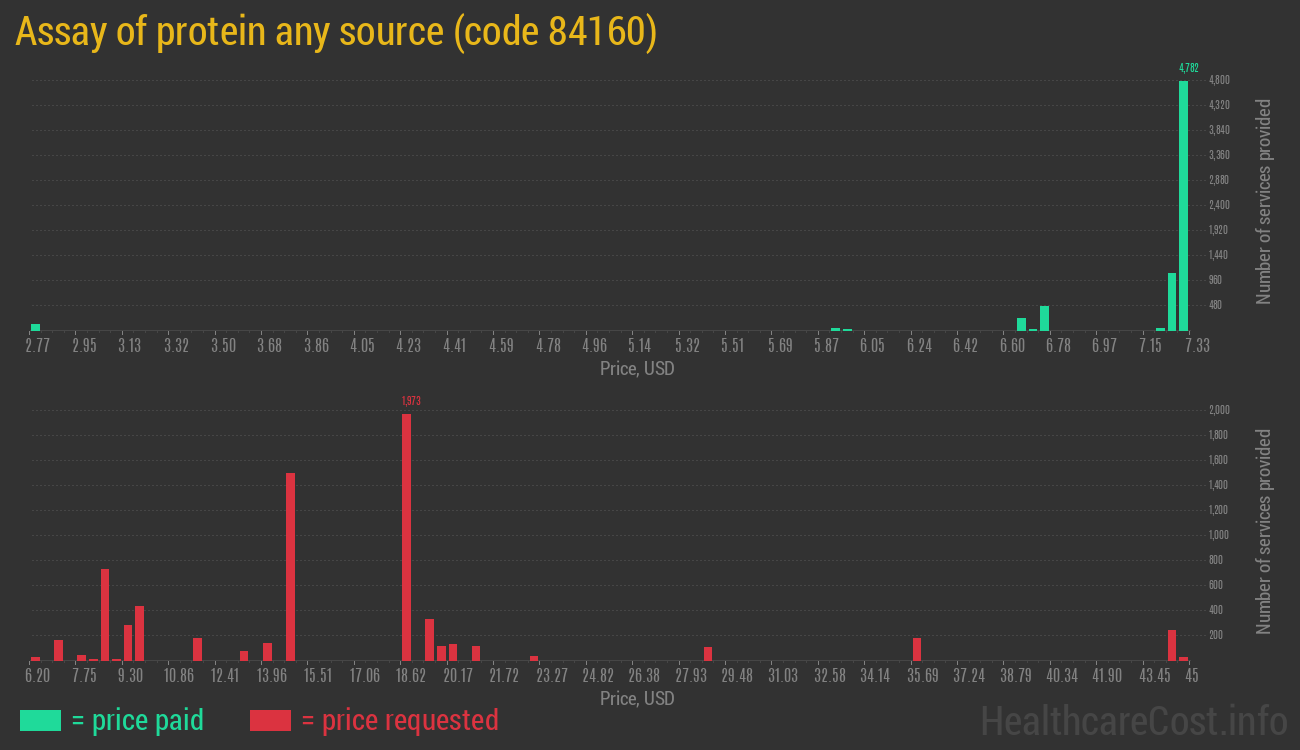Click the "Price, USD" label under the top chart
Image resolution: width=1300 pixels, height=750 pixels.
point(637,369)
